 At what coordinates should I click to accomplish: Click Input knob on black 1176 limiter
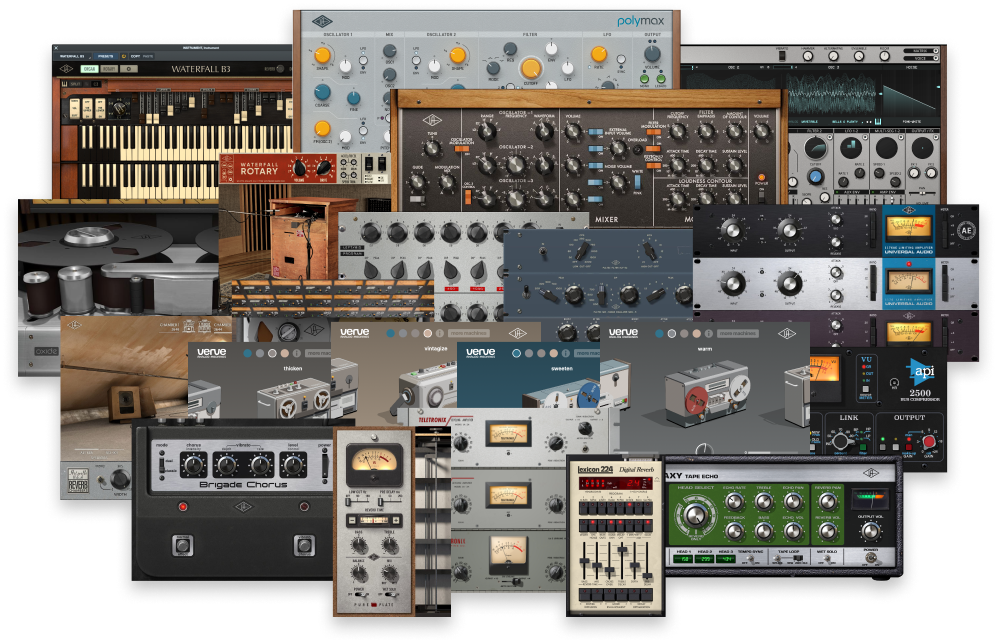pyautogui.click(x=732, y=230)
